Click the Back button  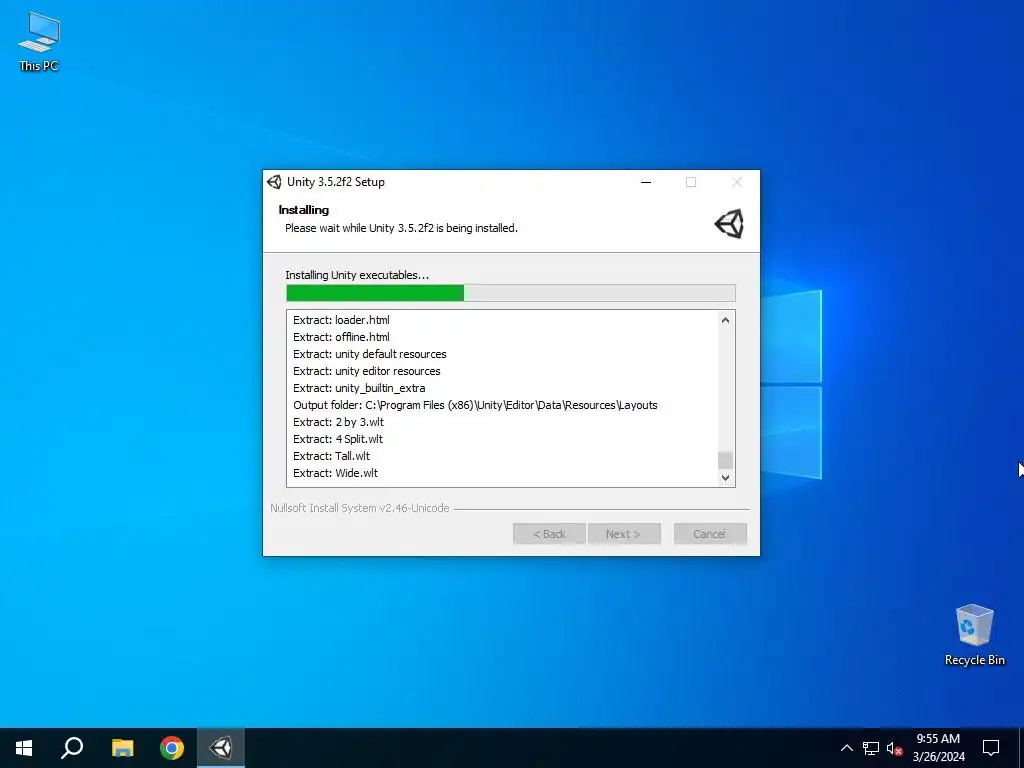pos(549,534)
